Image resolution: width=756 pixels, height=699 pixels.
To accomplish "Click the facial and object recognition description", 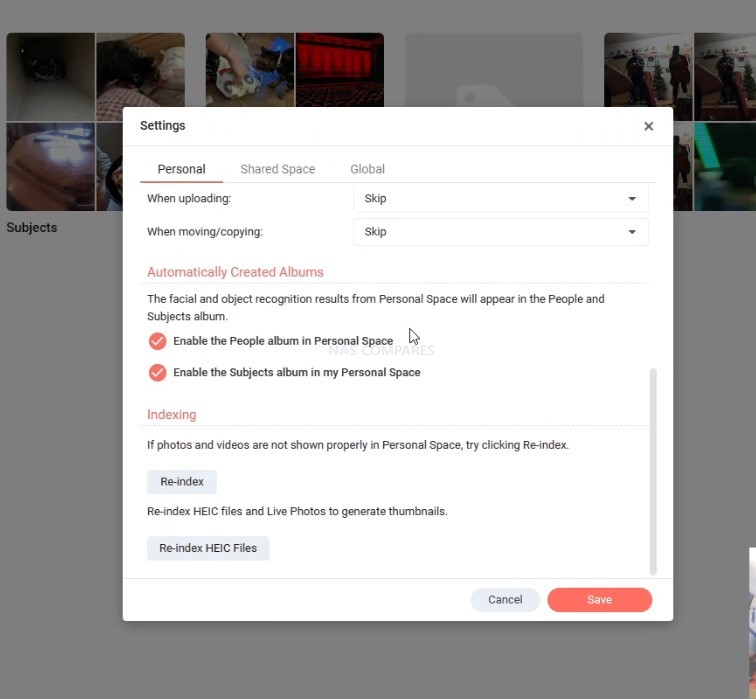I will click(x=376, y=308).
